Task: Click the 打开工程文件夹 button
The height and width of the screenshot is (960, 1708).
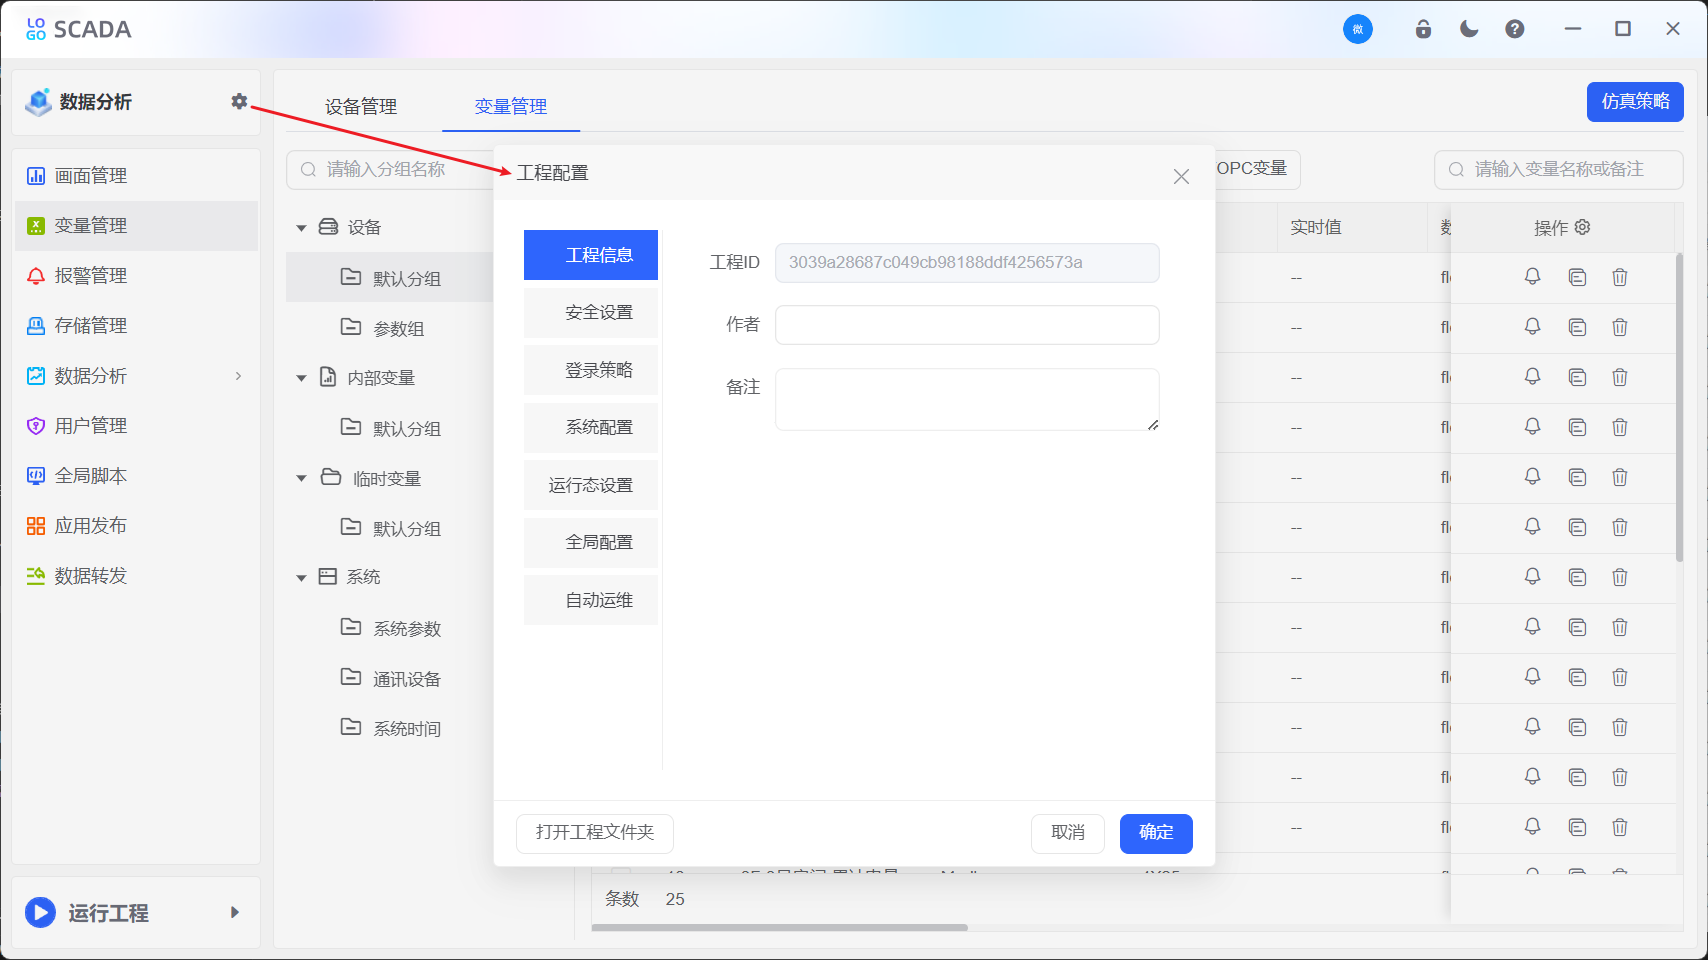Action: pyautogui.click(x=594, y=833)
